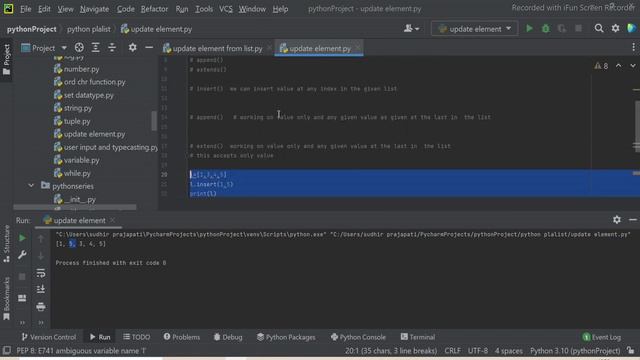
Task: Run with coverage using the toolbar icon
Action: point(562,29)
